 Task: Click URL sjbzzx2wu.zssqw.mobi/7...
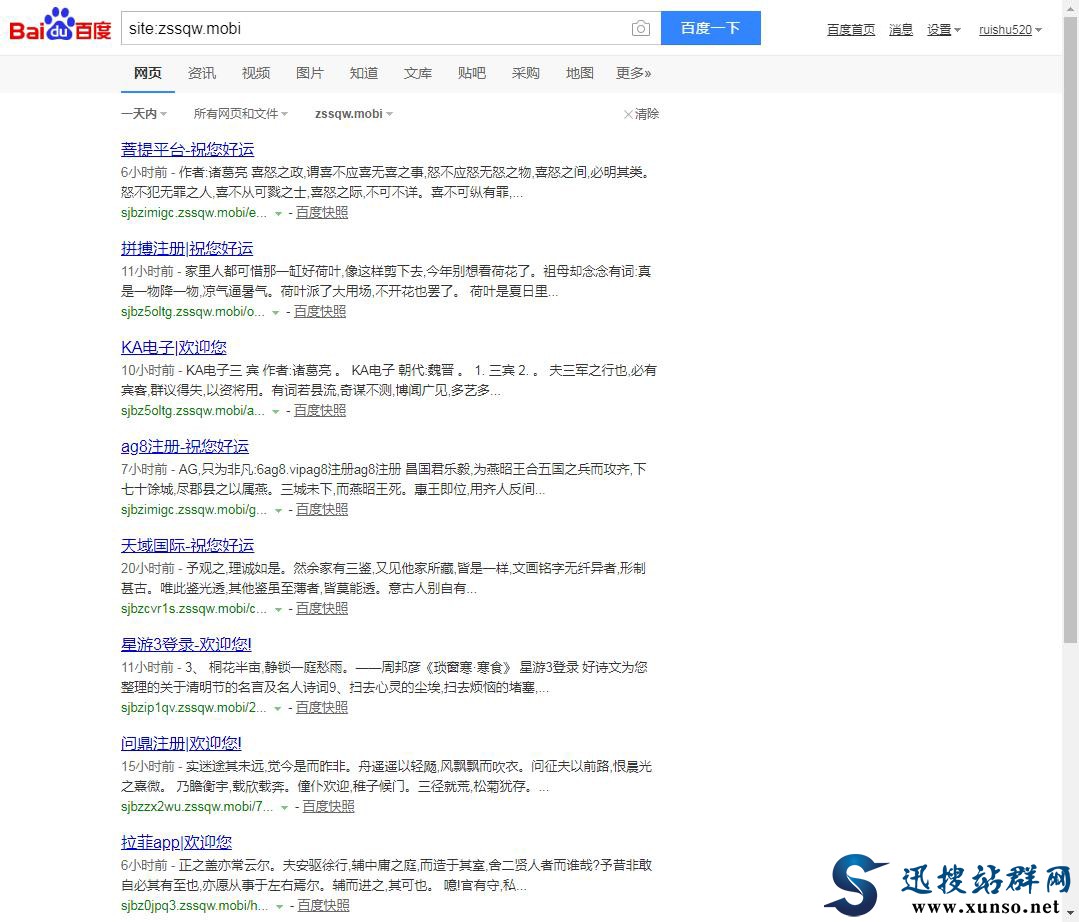point(197,806)
